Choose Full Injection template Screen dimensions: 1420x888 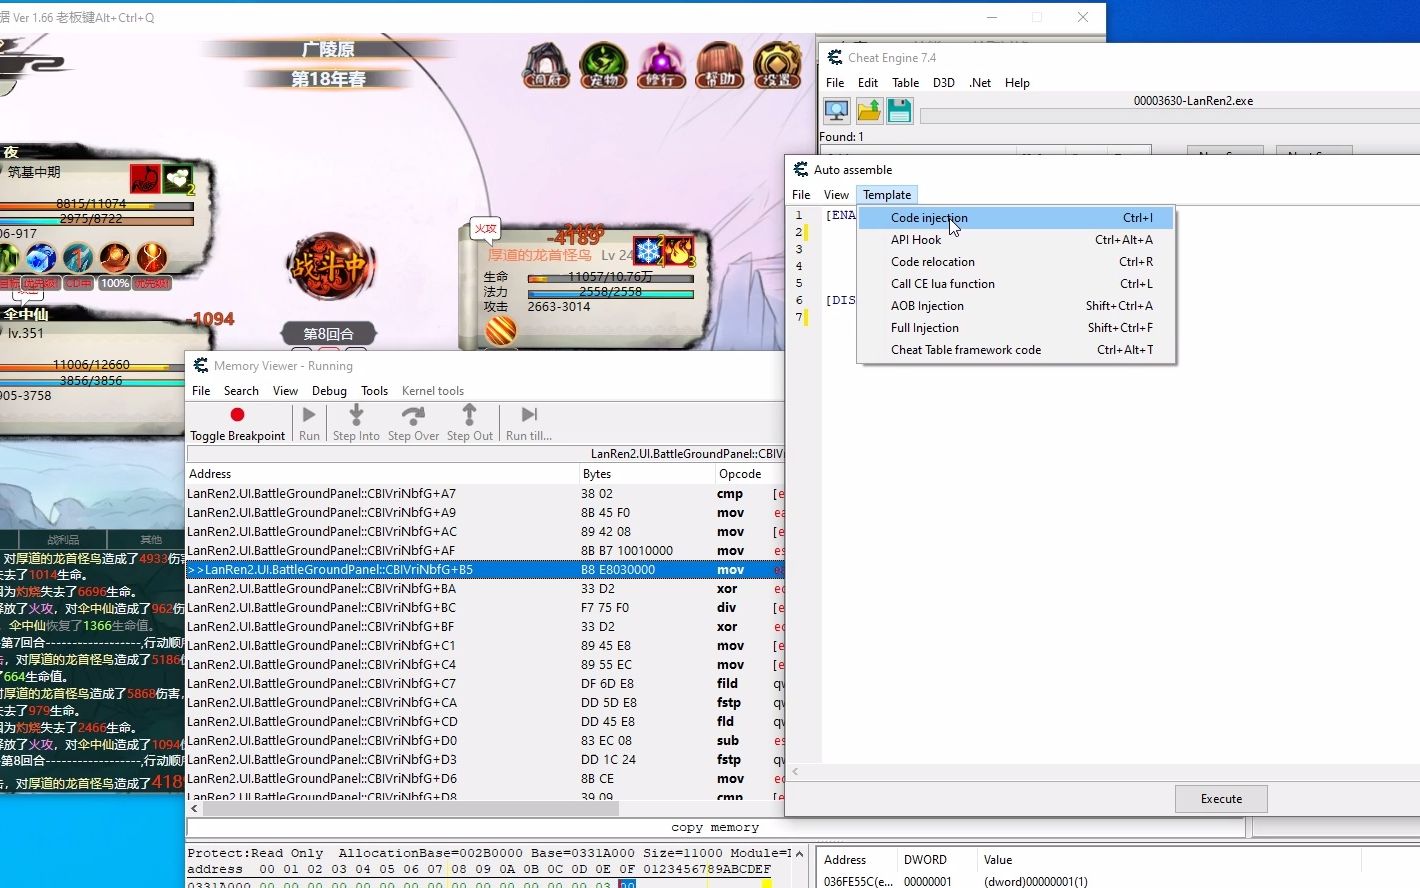coord(1016,328)
